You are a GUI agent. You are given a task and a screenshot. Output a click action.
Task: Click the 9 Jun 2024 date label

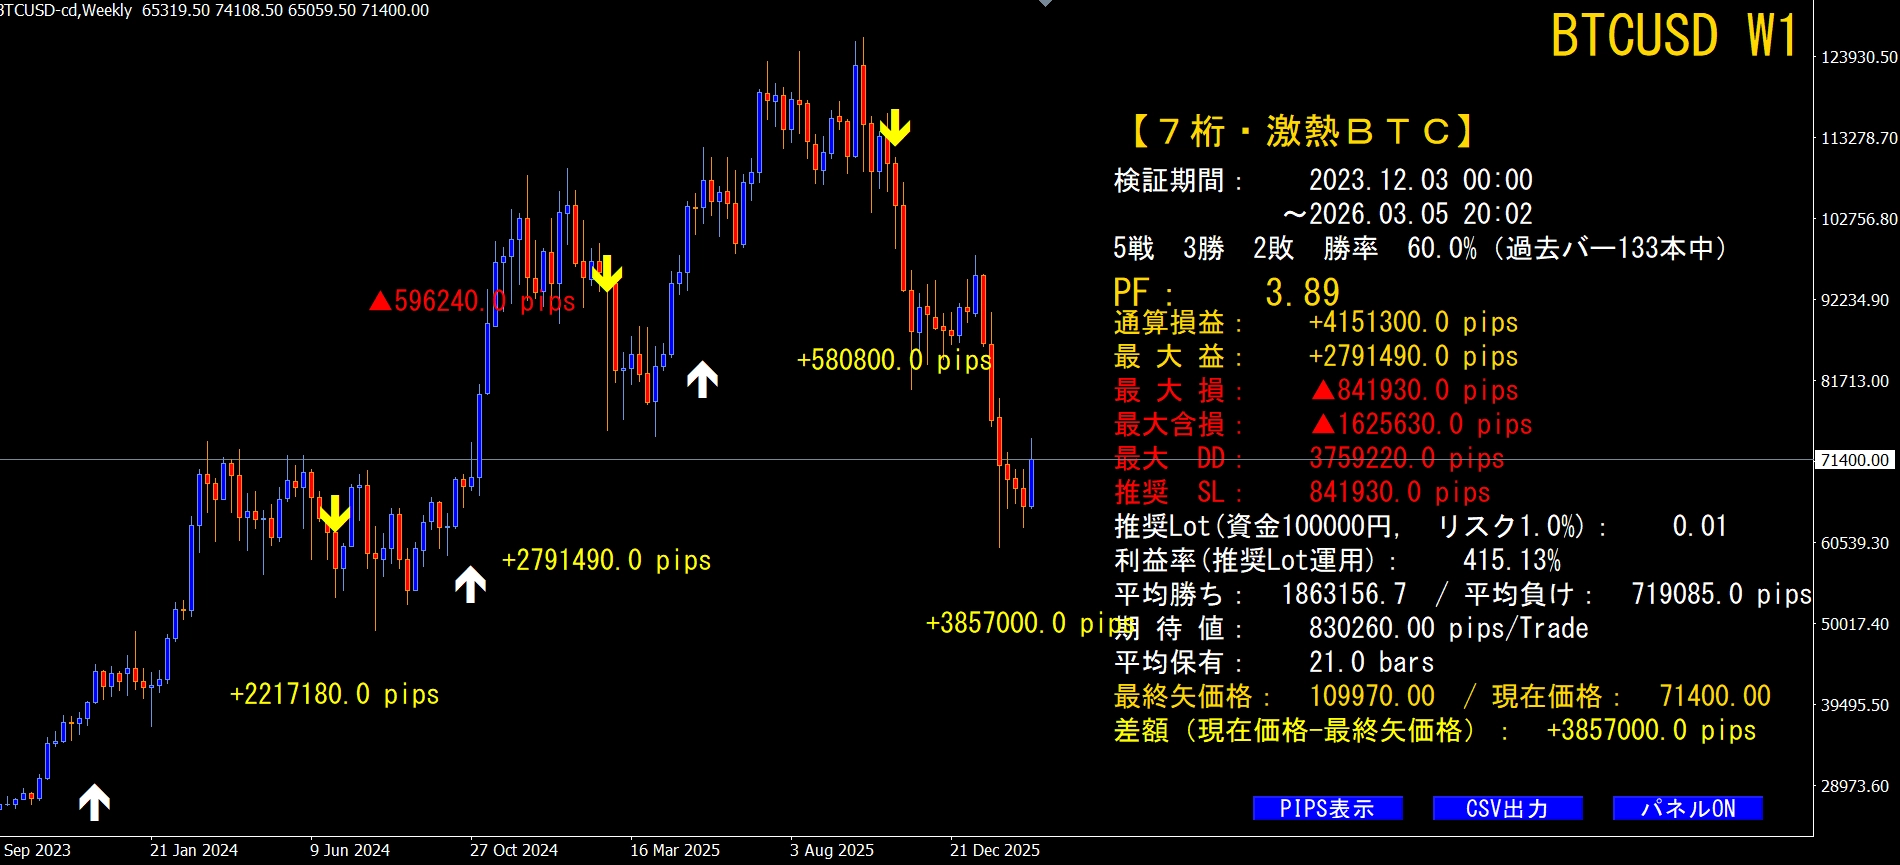[x=350, y=850]
